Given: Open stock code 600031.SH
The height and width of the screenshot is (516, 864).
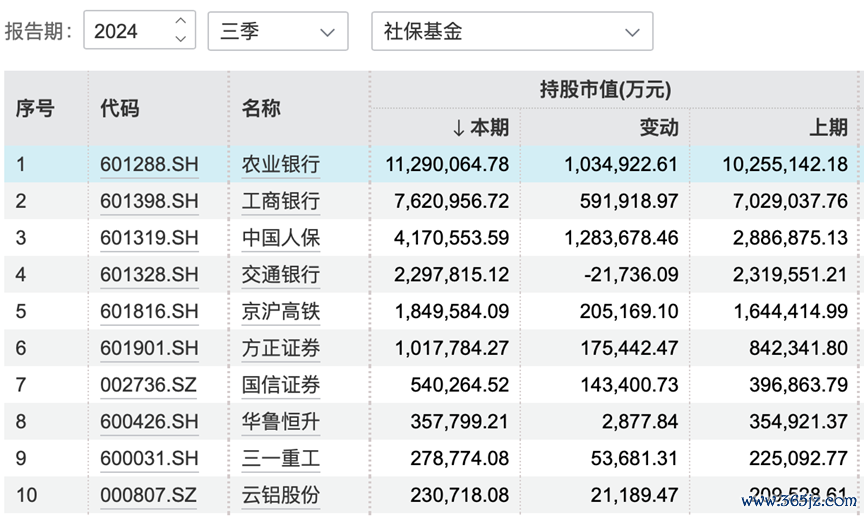Looking at the screenshot, I should (149, 458).
